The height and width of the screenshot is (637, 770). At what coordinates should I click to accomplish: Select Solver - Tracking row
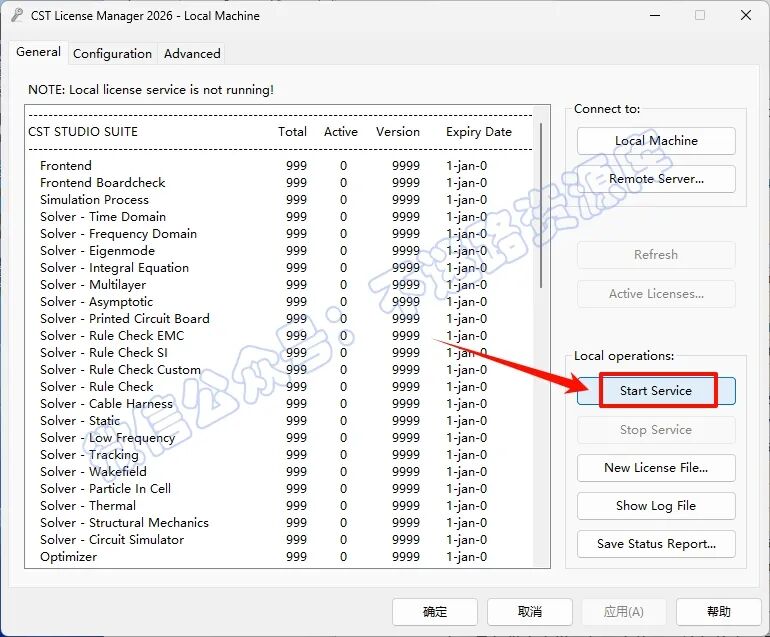click(264, 455)
